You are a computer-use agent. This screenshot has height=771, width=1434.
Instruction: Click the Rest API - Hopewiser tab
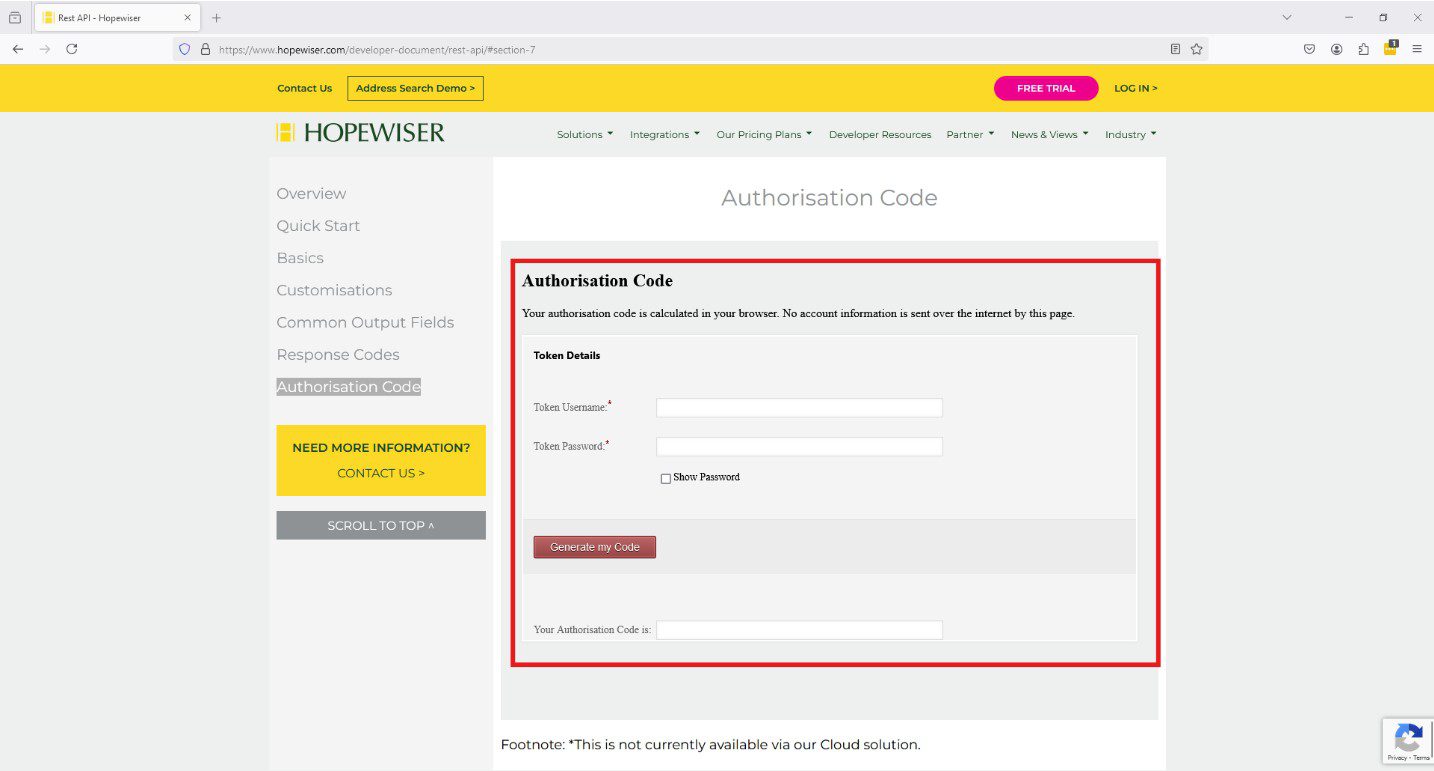click(116, 18)
